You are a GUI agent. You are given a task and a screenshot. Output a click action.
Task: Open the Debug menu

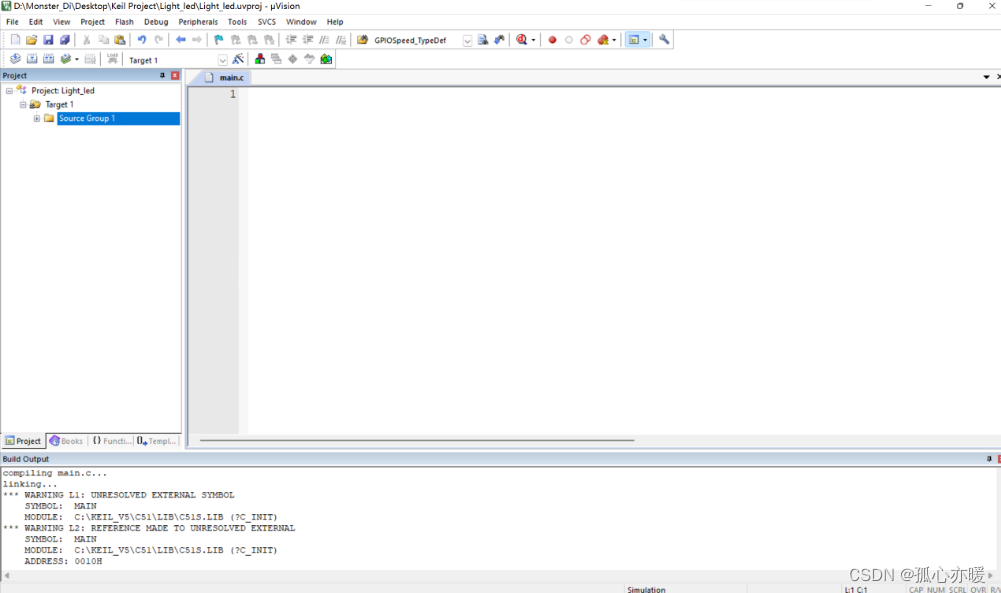click(x=156, y=22)
